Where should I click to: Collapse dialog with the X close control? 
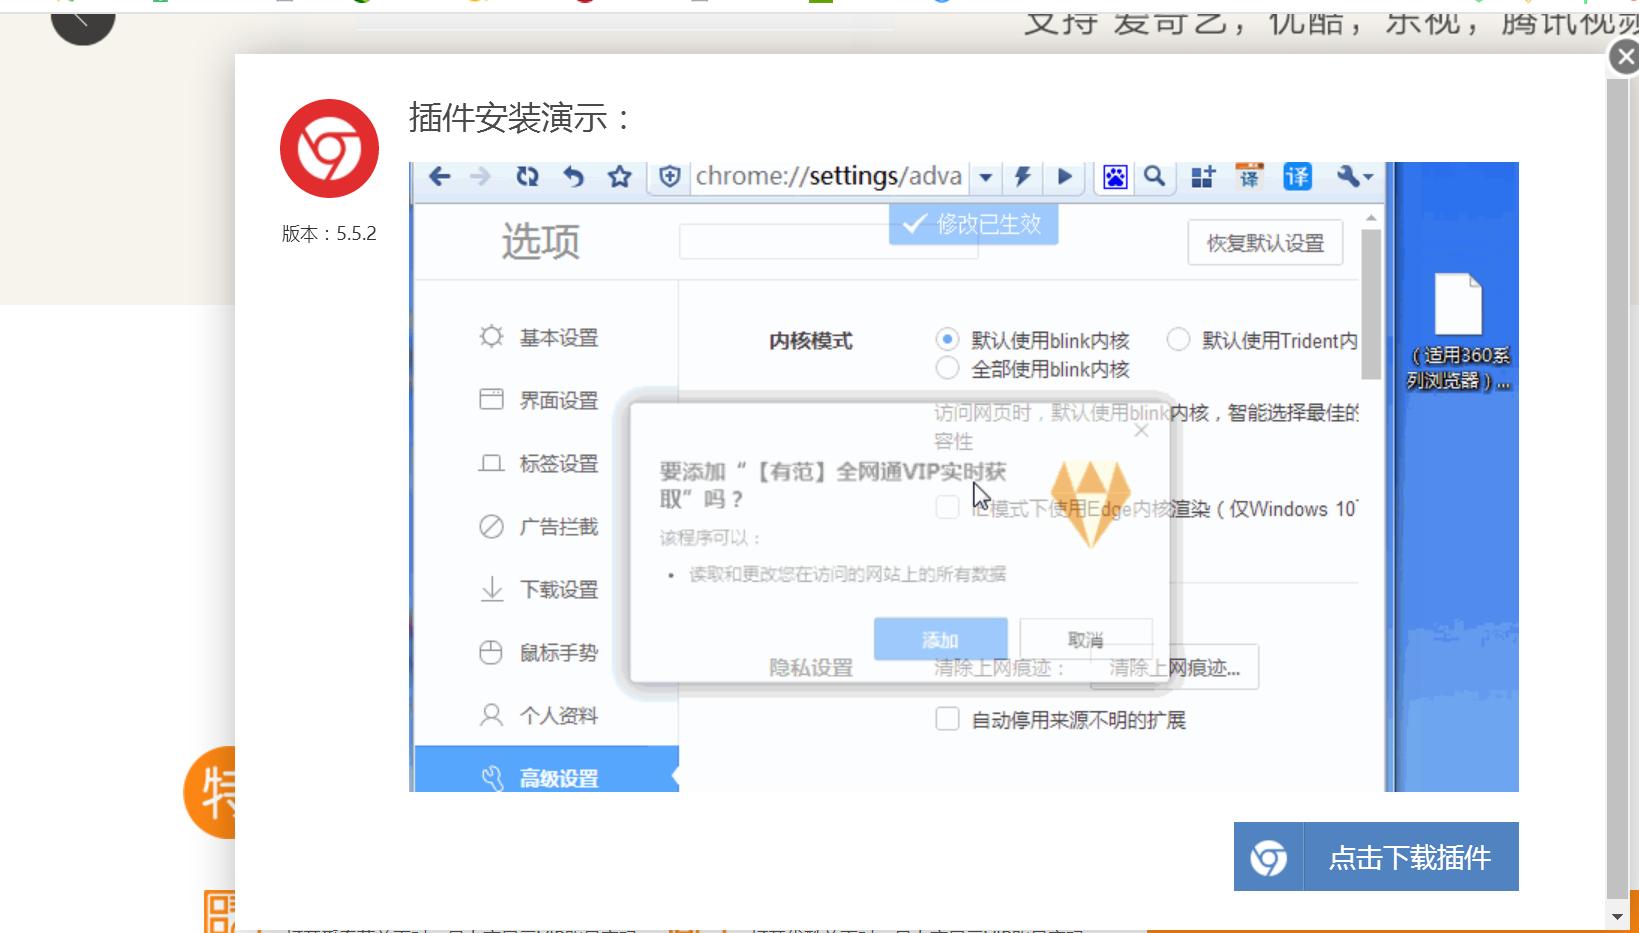pos(1141,431)
